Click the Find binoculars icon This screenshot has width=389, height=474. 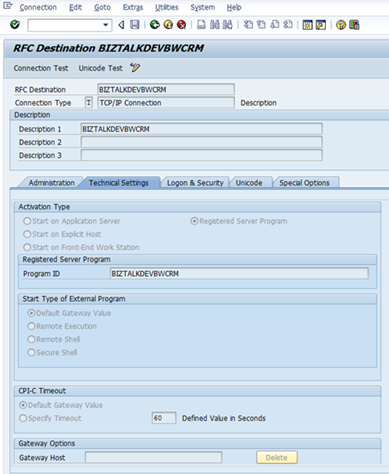click(215, 25)
